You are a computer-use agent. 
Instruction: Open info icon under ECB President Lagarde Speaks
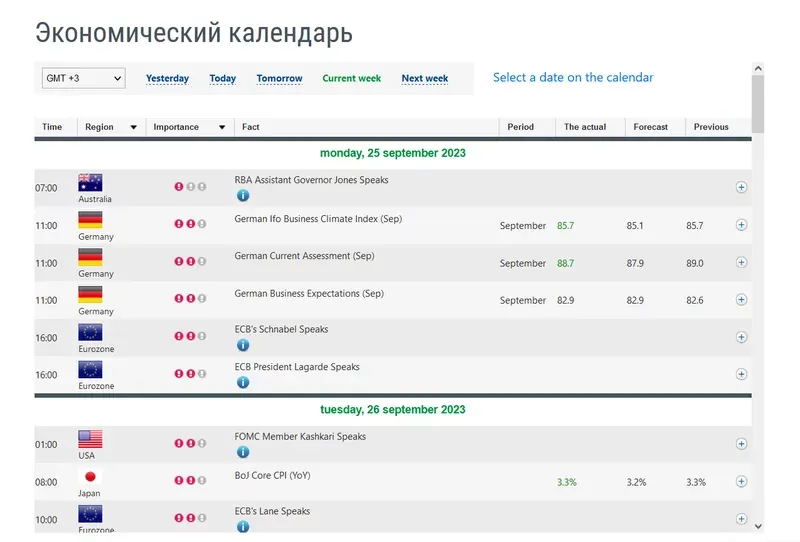[x=243, y=382]
